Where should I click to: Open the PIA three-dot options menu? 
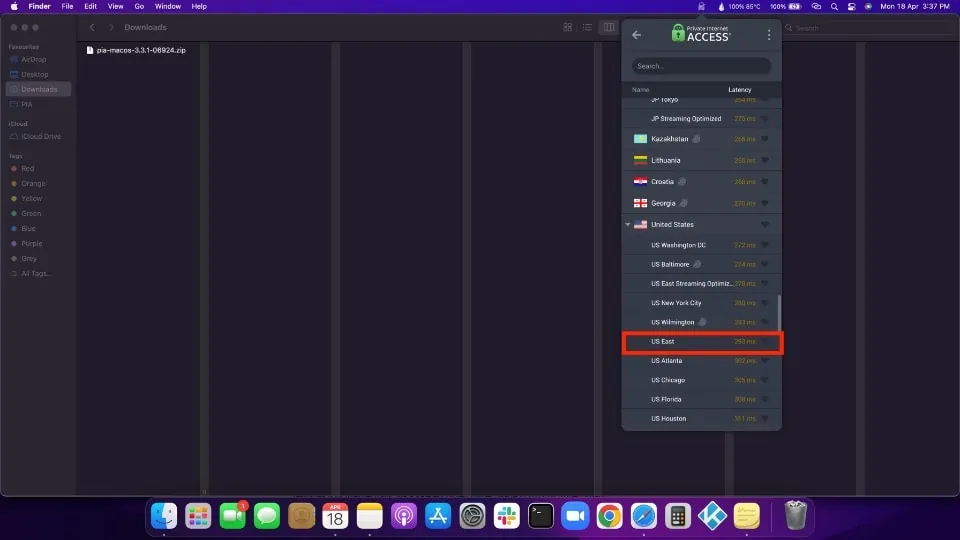tap(769, 35)
